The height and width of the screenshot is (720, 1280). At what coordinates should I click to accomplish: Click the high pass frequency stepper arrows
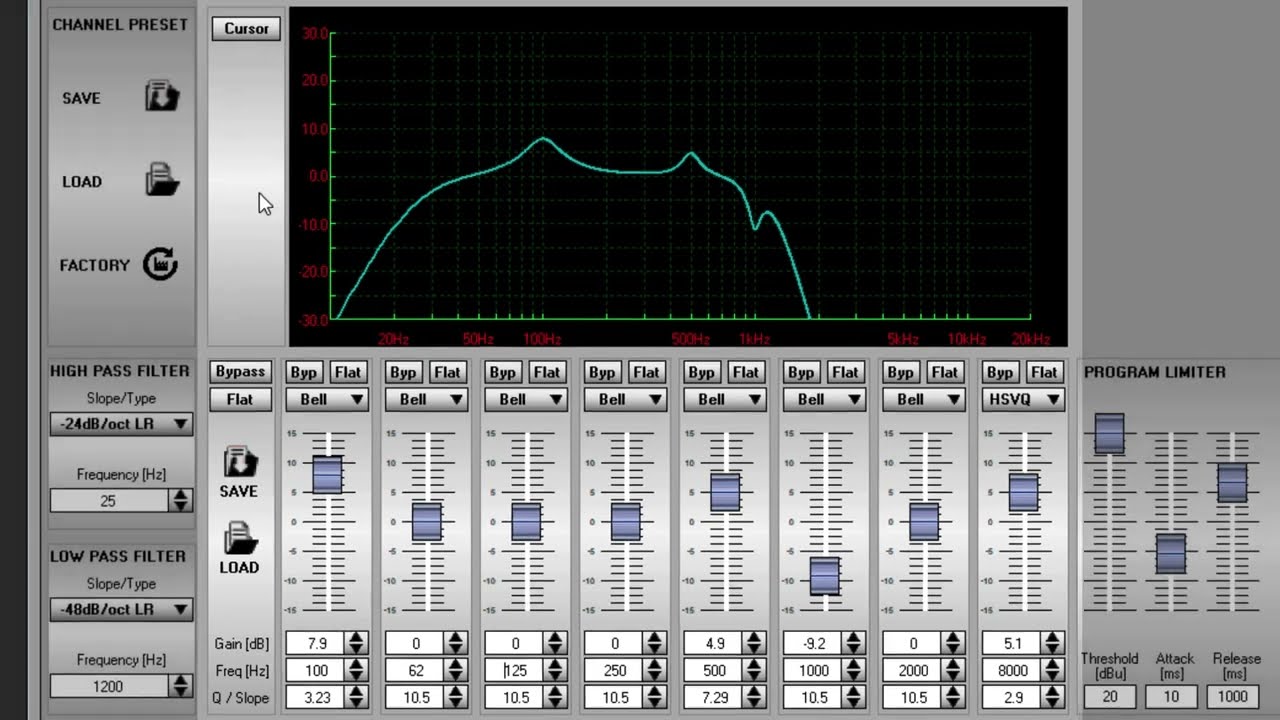point(180,501)
